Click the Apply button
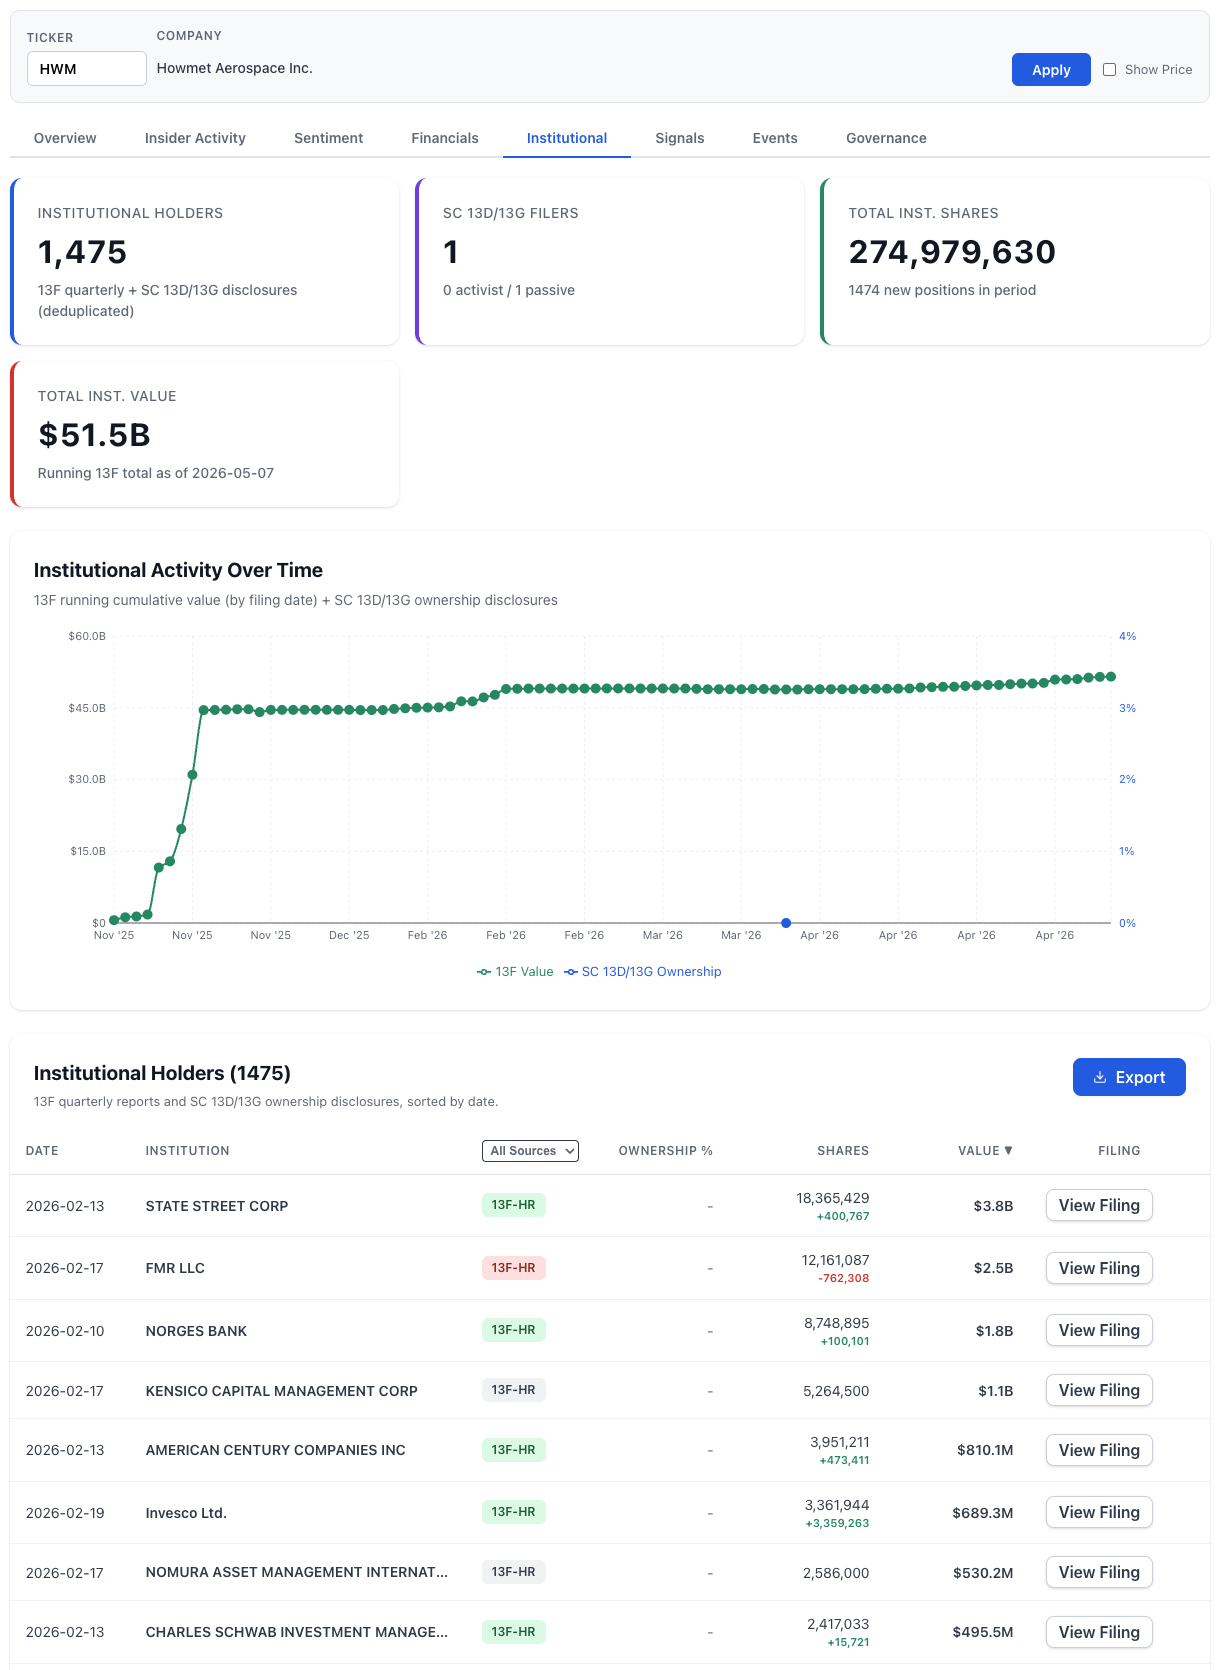The width and height of the screenshot is (1223, 1670). [1051, 70]
